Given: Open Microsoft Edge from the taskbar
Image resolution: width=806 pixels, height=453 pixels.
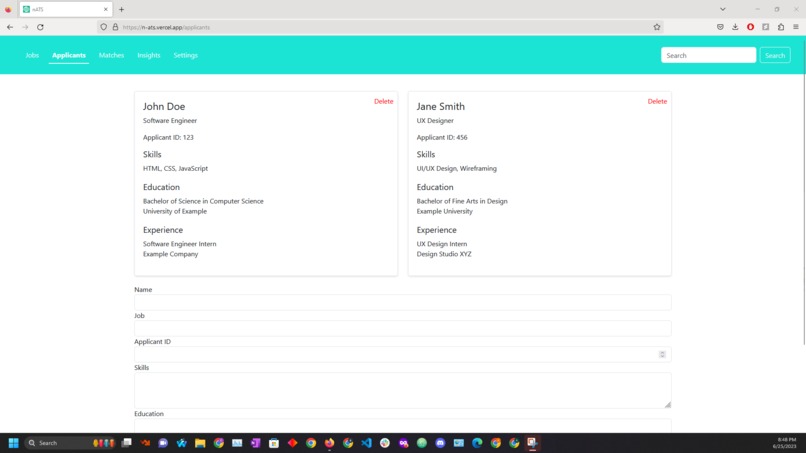Looking at the screenshot, I should coord(477,443).
